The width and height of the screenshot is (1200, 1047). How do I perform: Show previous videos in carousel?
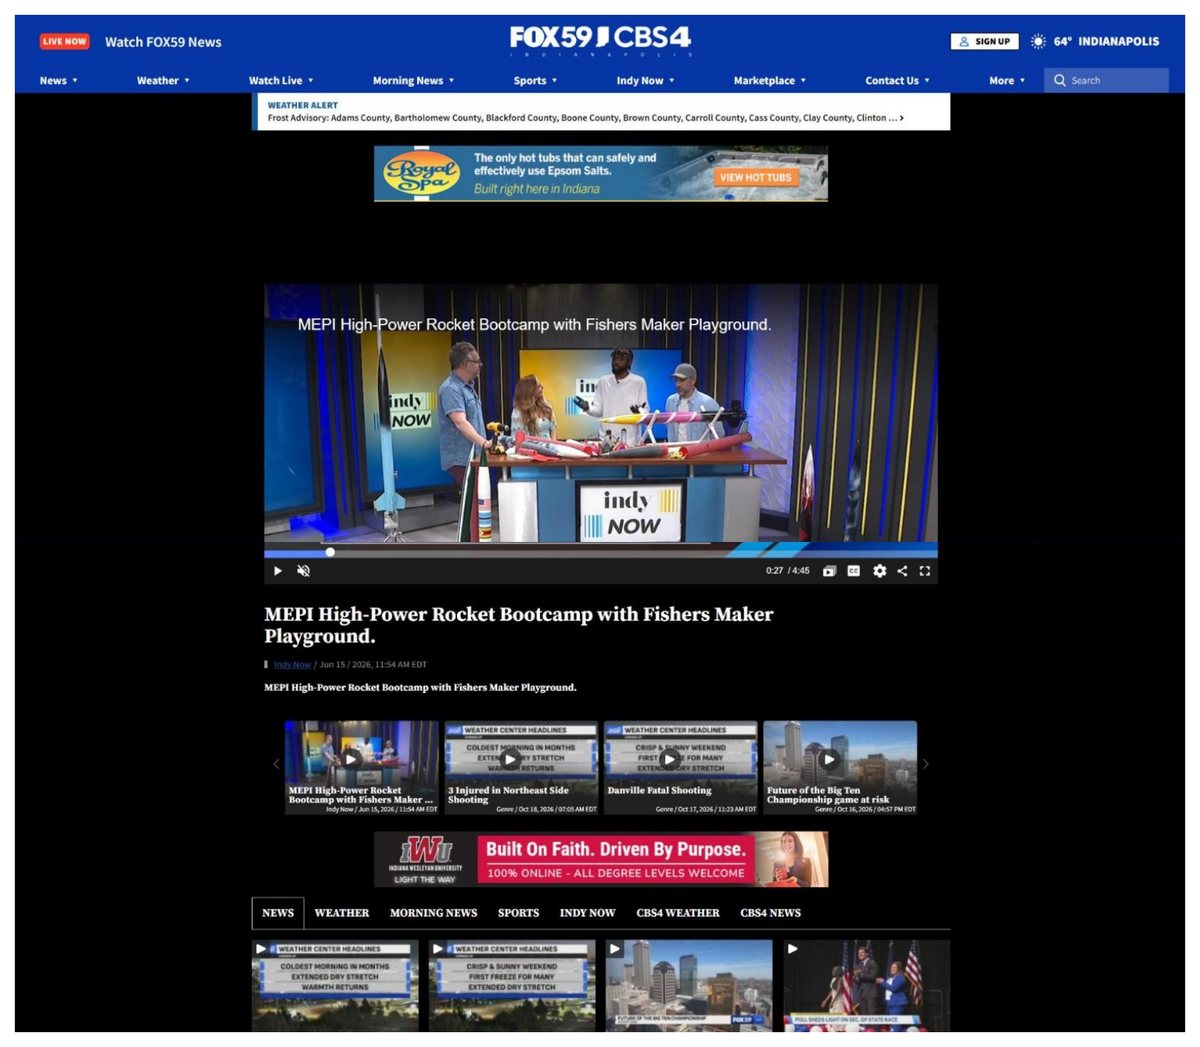coord(276,764)
